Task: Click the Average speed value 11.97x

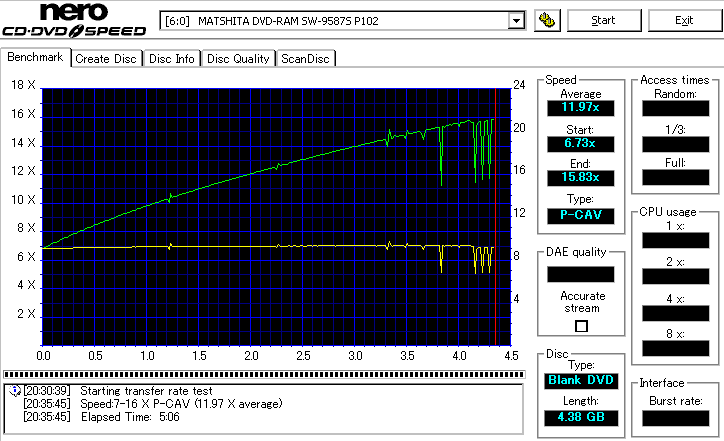Action: (x=580, y=107)
